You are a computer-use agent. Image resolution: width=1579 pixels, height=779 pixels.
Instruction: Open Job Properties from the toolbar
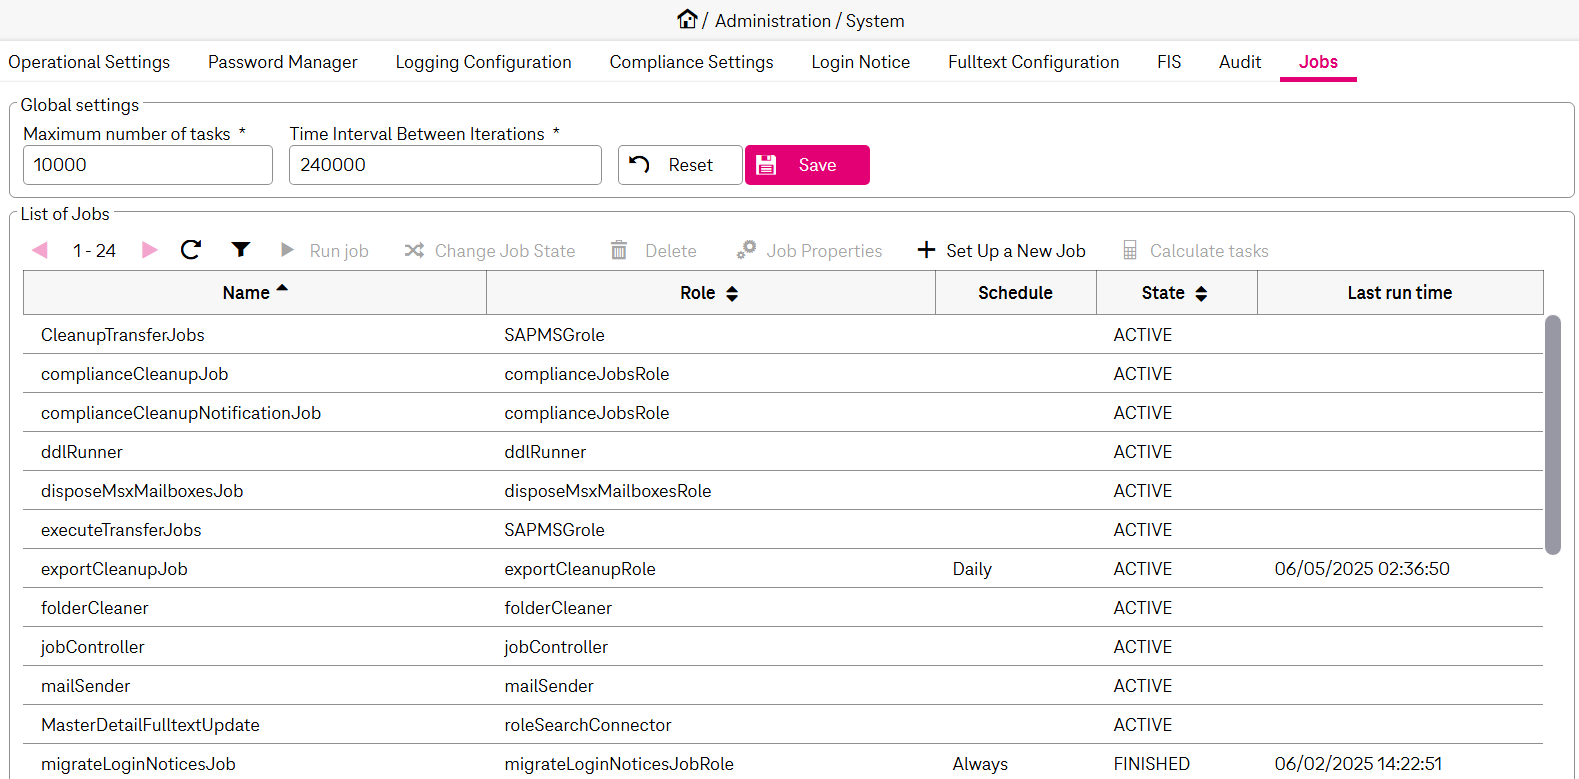810,251
